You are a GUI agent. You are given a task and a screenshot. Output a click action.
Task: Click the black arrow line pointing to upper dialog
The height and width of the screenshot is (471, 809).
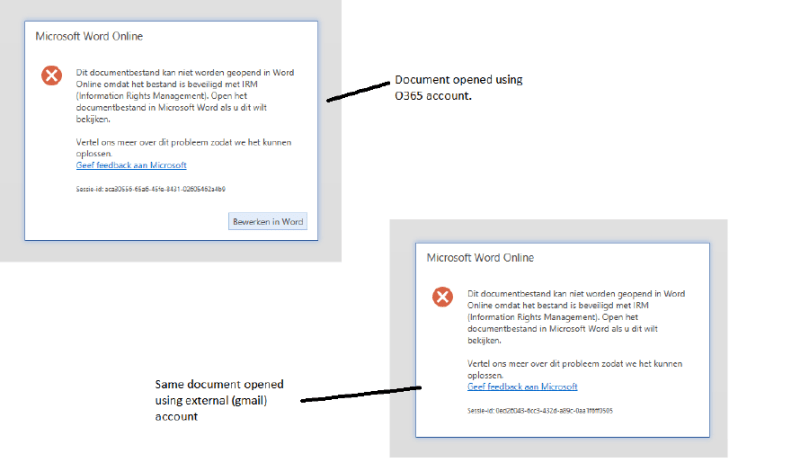356,91
